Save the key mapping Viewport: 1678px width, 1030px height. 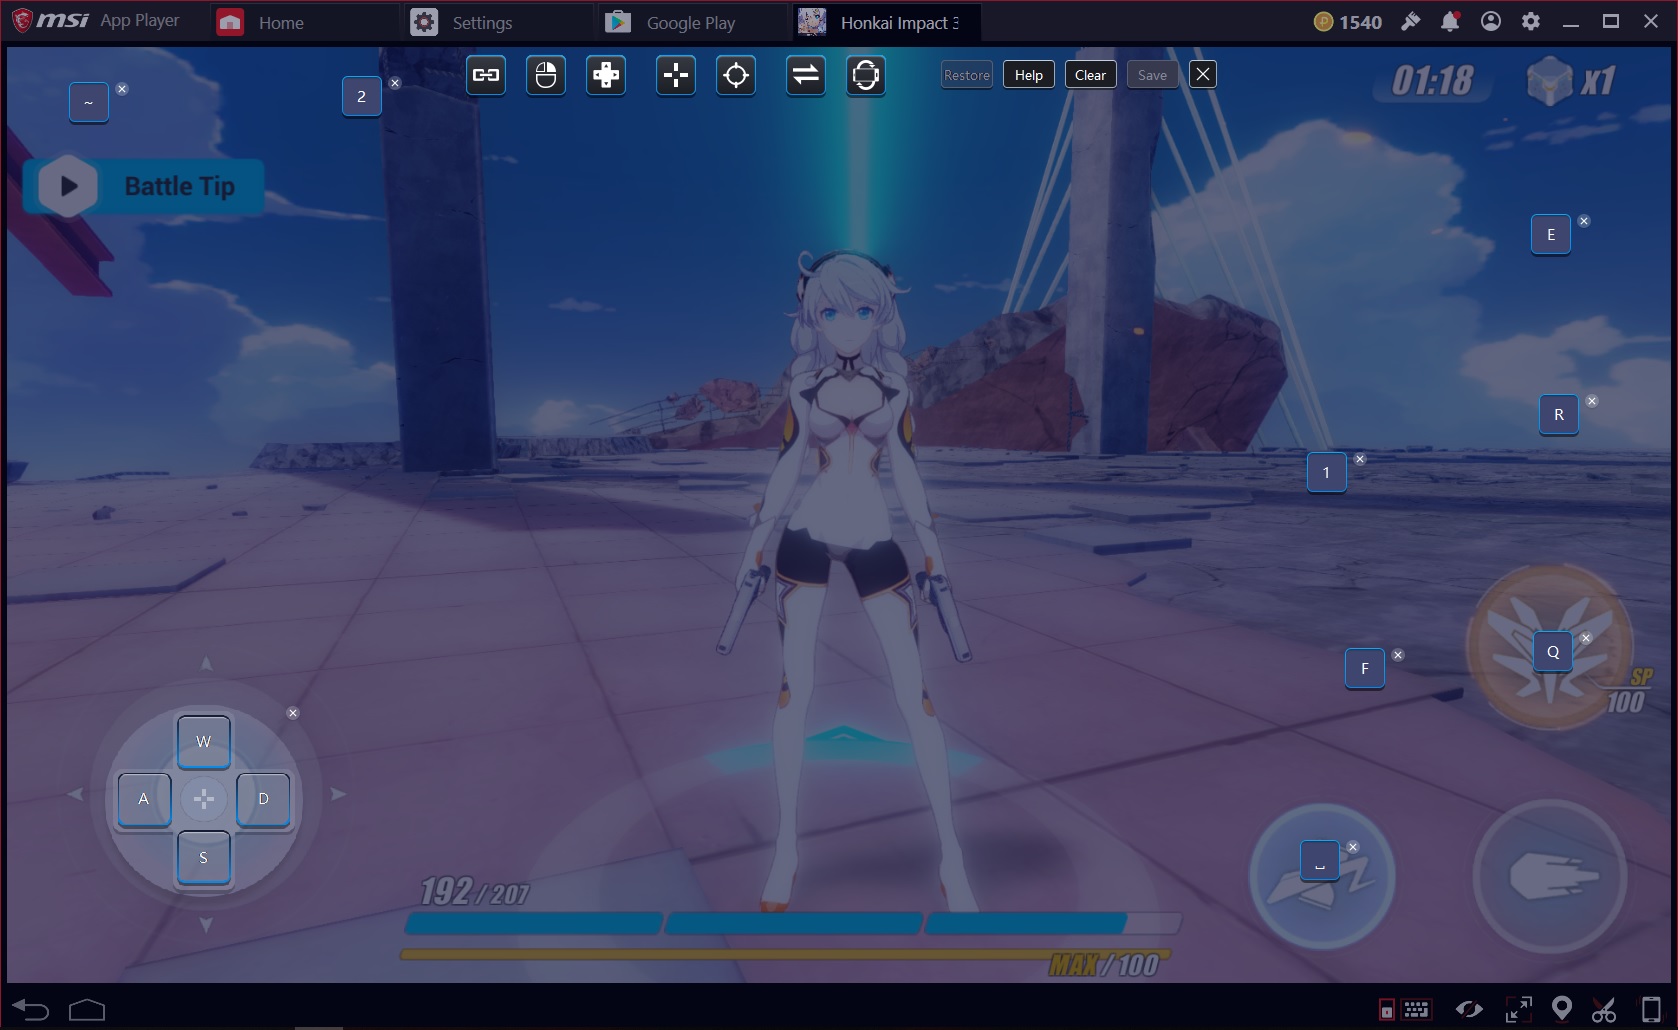click(1152, 75)
